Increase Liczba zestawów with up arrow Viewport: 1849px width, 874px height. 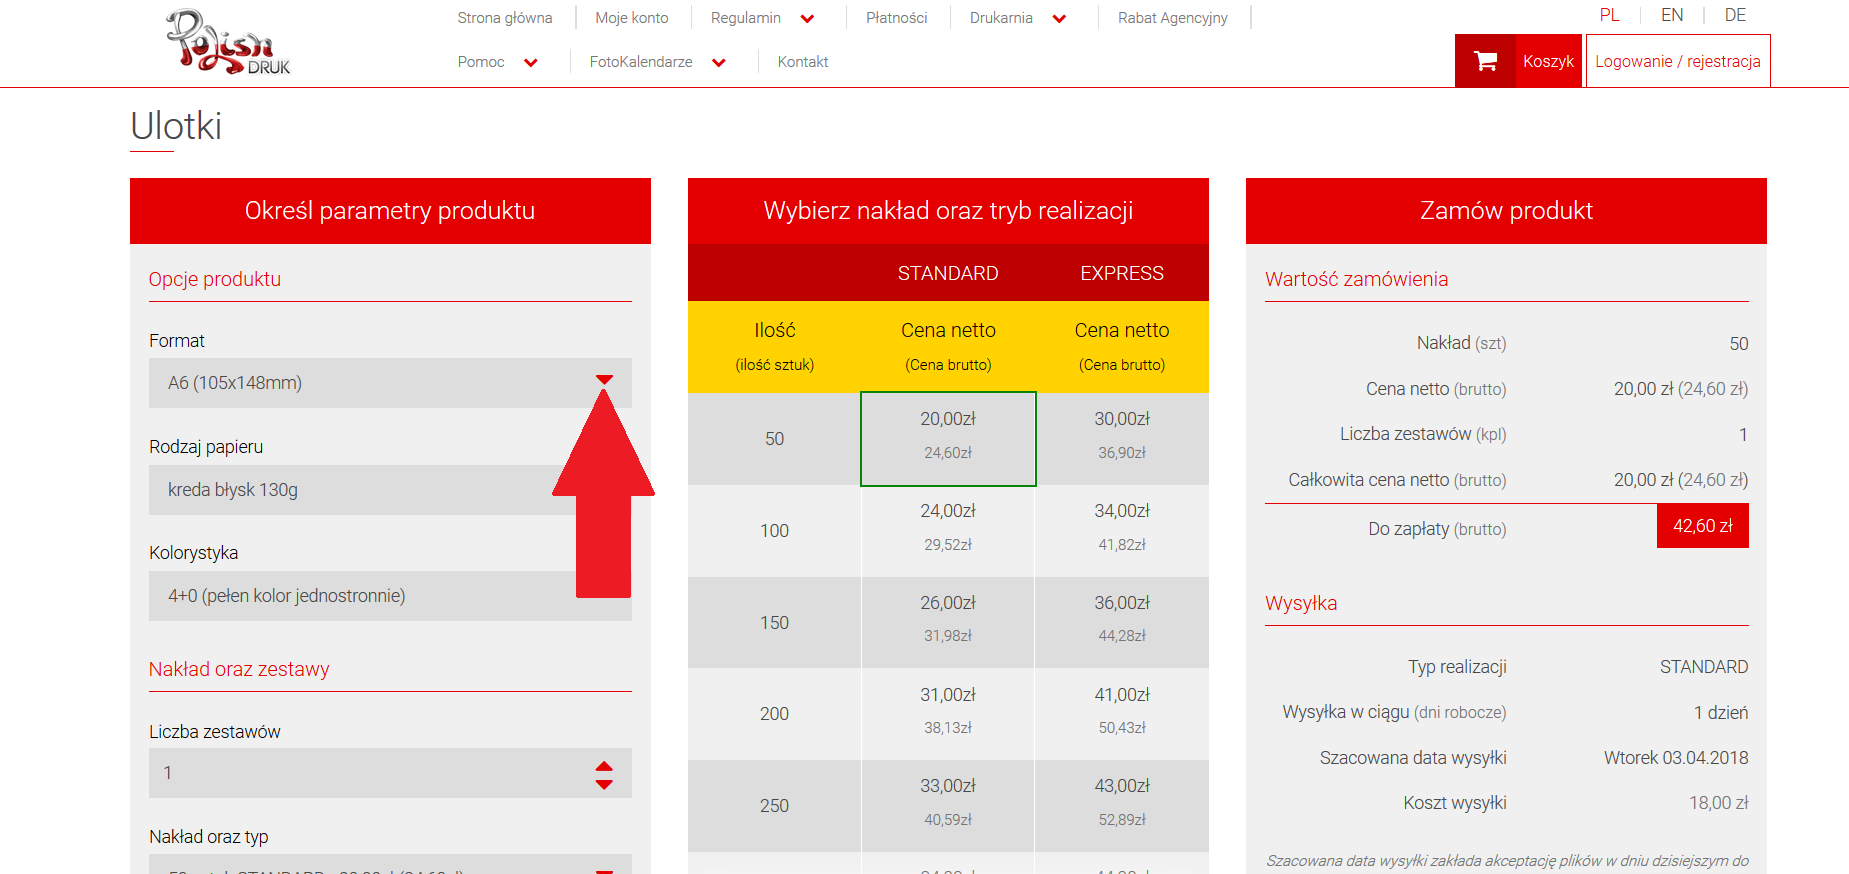(604, 766)
